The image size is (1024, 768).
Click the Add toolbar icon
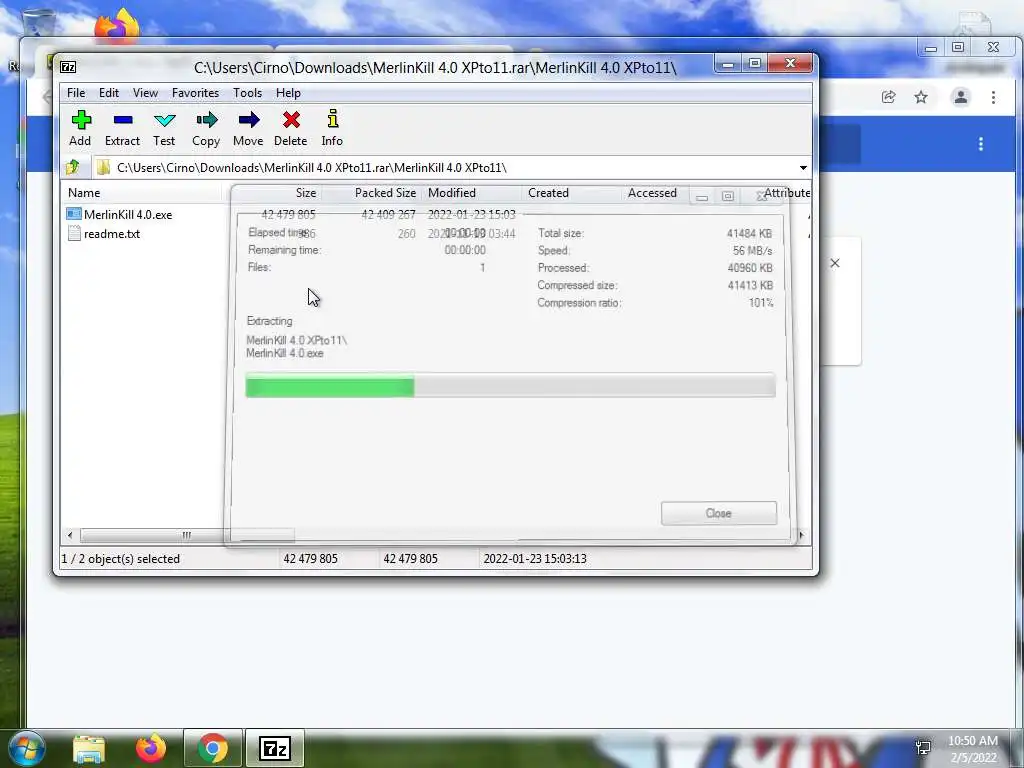81,120
